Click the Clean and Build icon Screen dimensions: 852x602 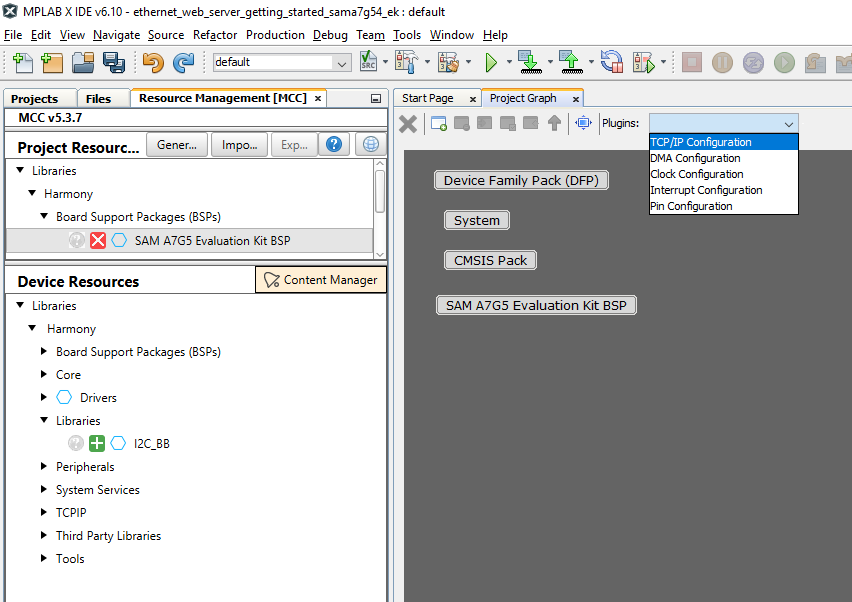tap(448, 62)
